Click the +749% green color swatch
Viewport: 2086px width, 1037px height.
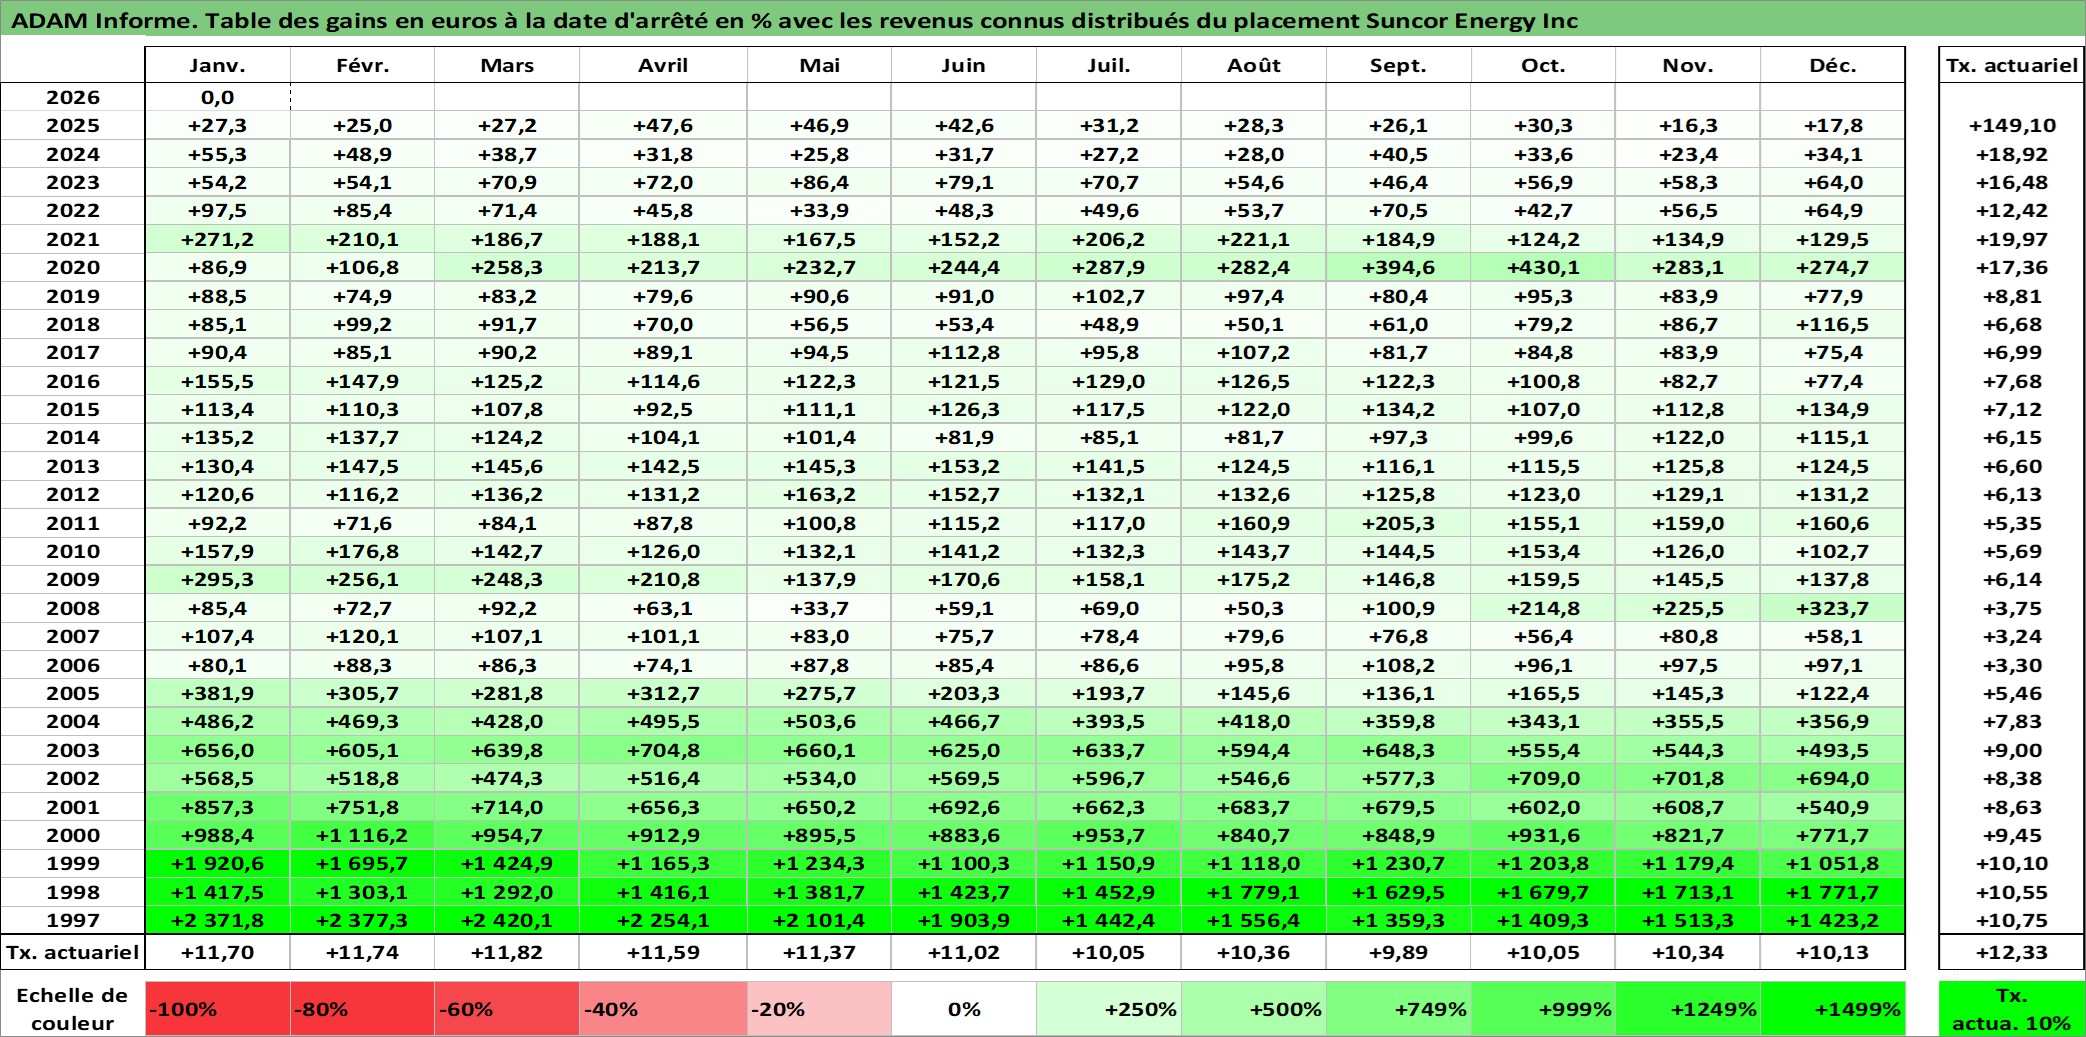1399,1009
